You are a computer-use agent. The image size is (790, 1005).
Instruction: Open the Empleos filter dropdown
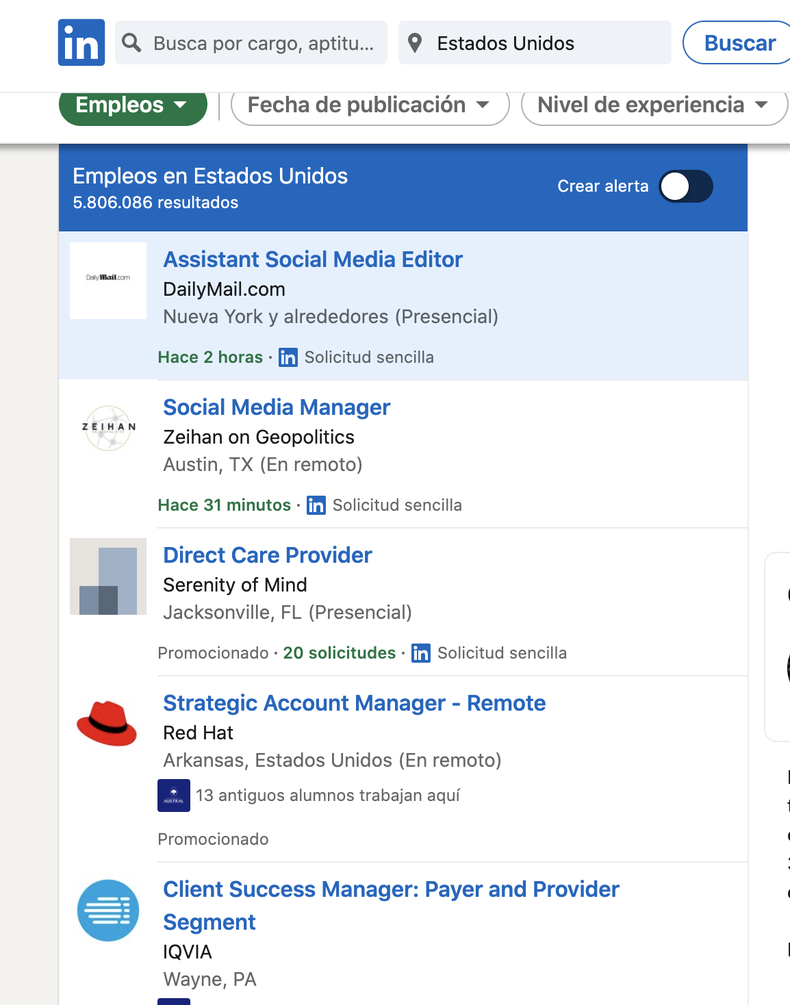(x=132, y=104)
